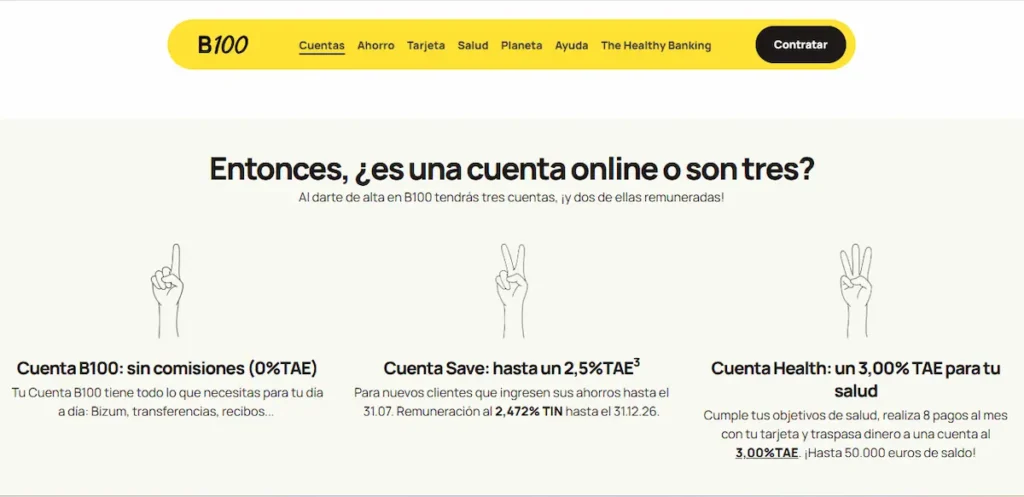1024x497 pixels.
Task: Open the Tarjeta menu item
Action: click(x=426, y=46)
